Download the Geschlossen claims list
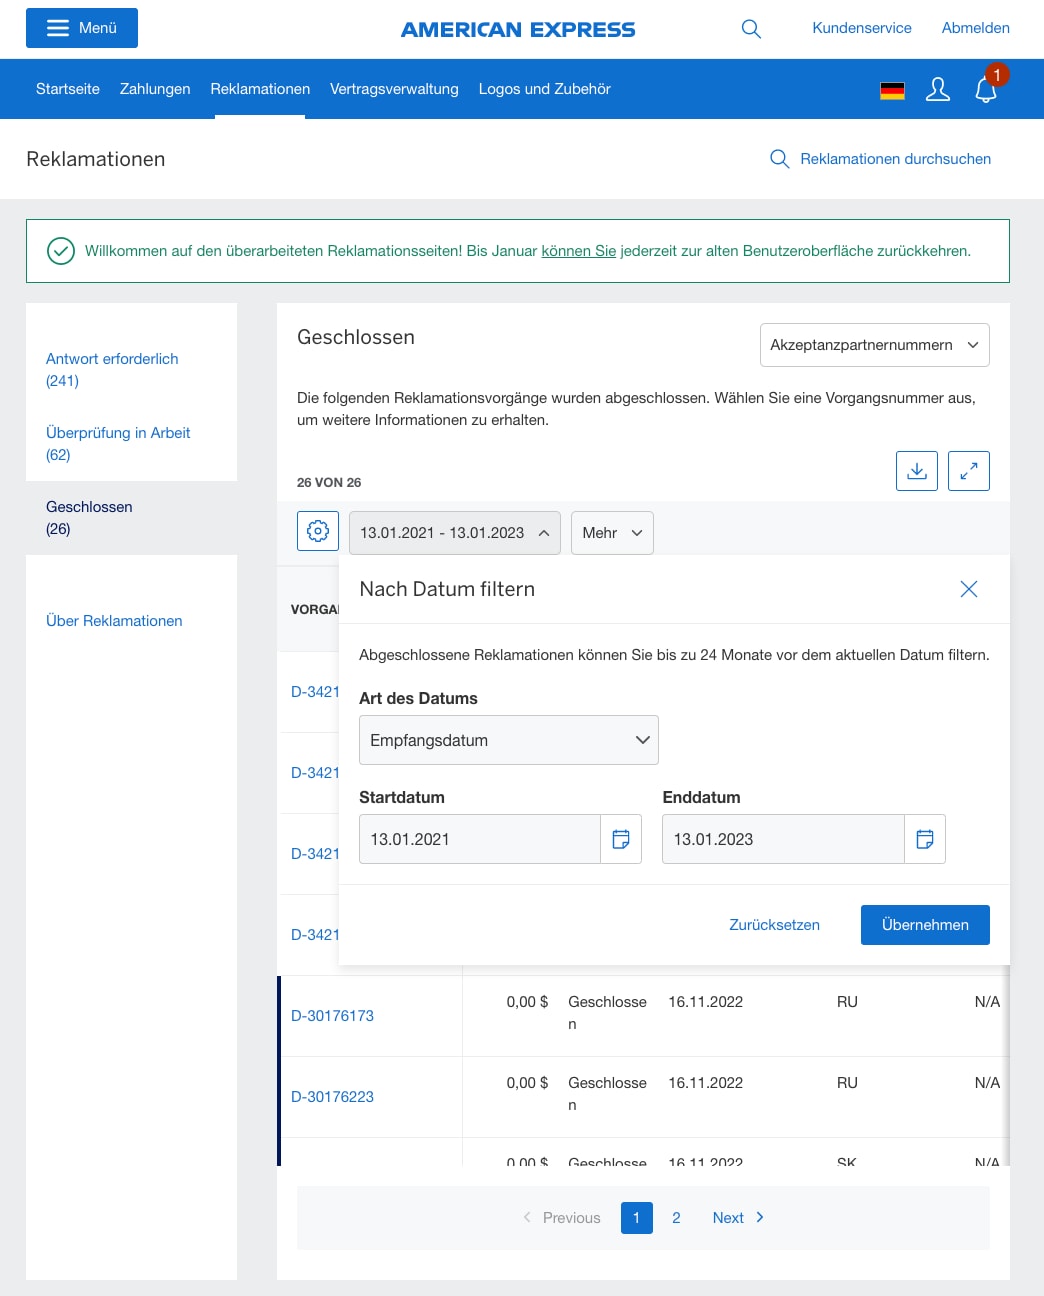The width and height of the screenshot is (1044, 1296). [x=916, y=470]
